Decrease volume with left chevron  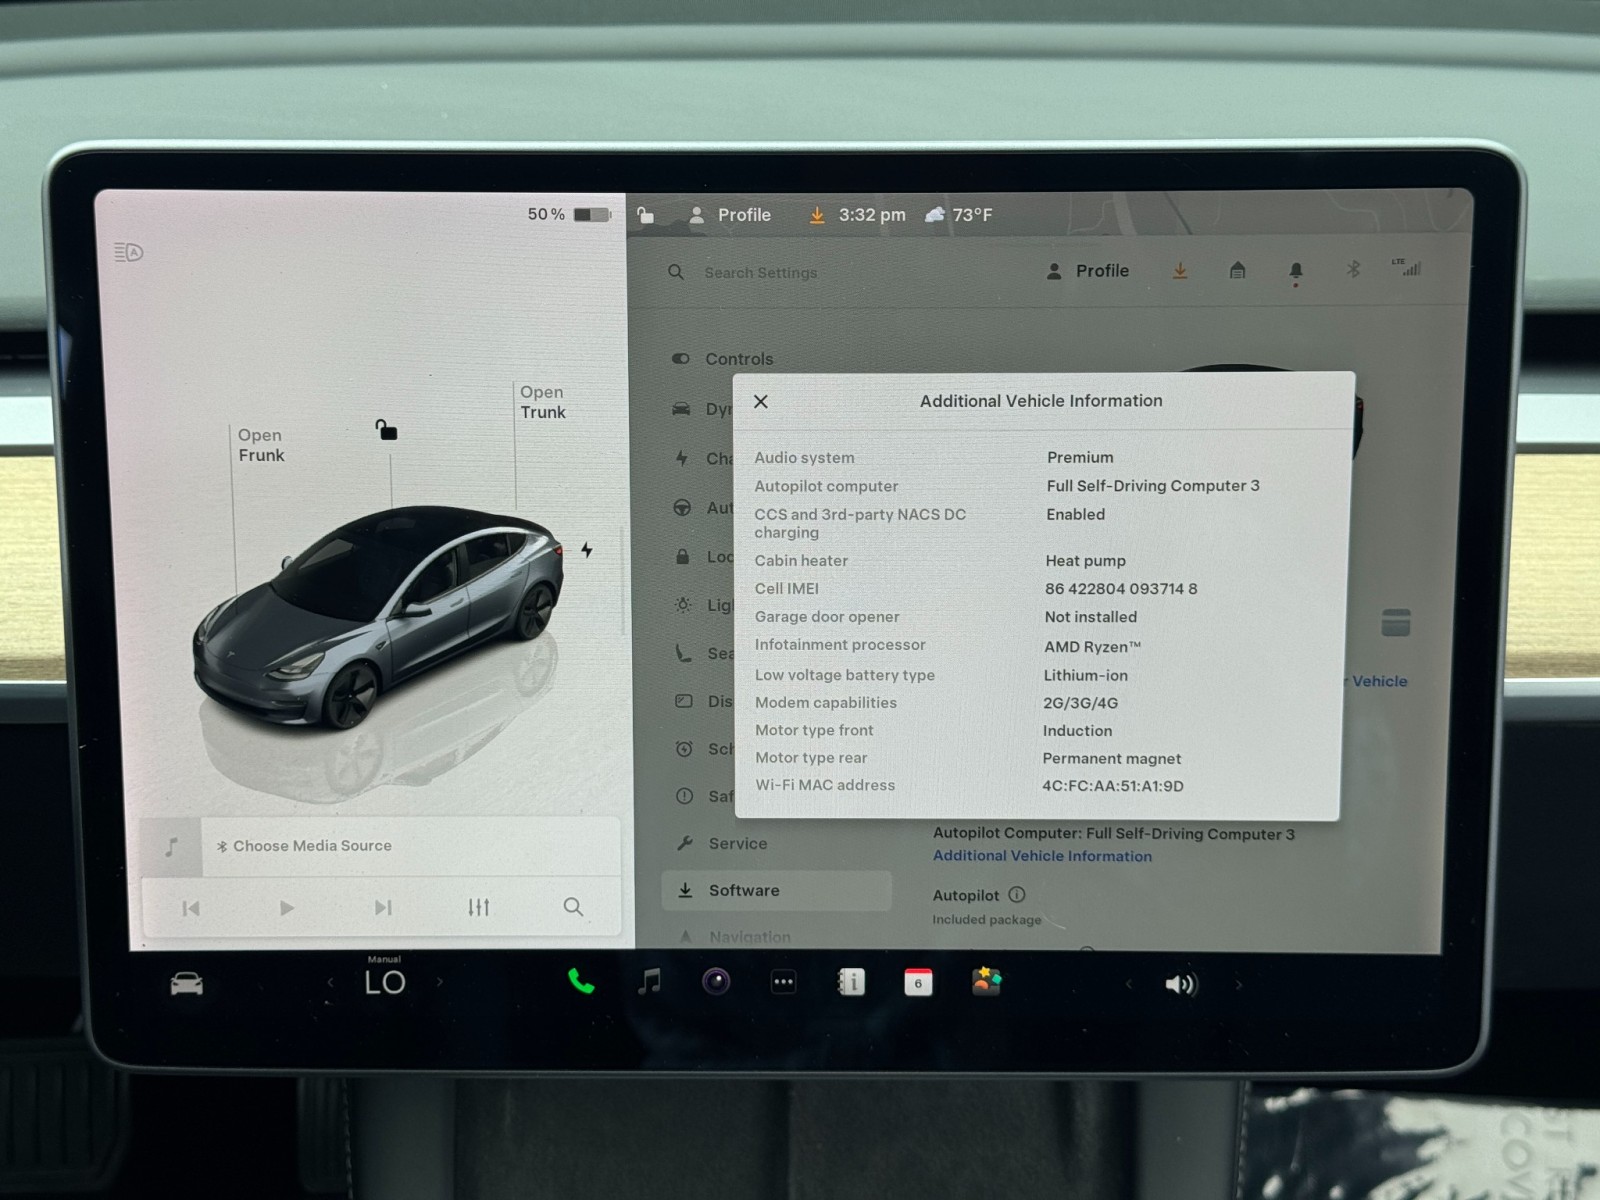pyautogui.click(x=1129, y=985)
